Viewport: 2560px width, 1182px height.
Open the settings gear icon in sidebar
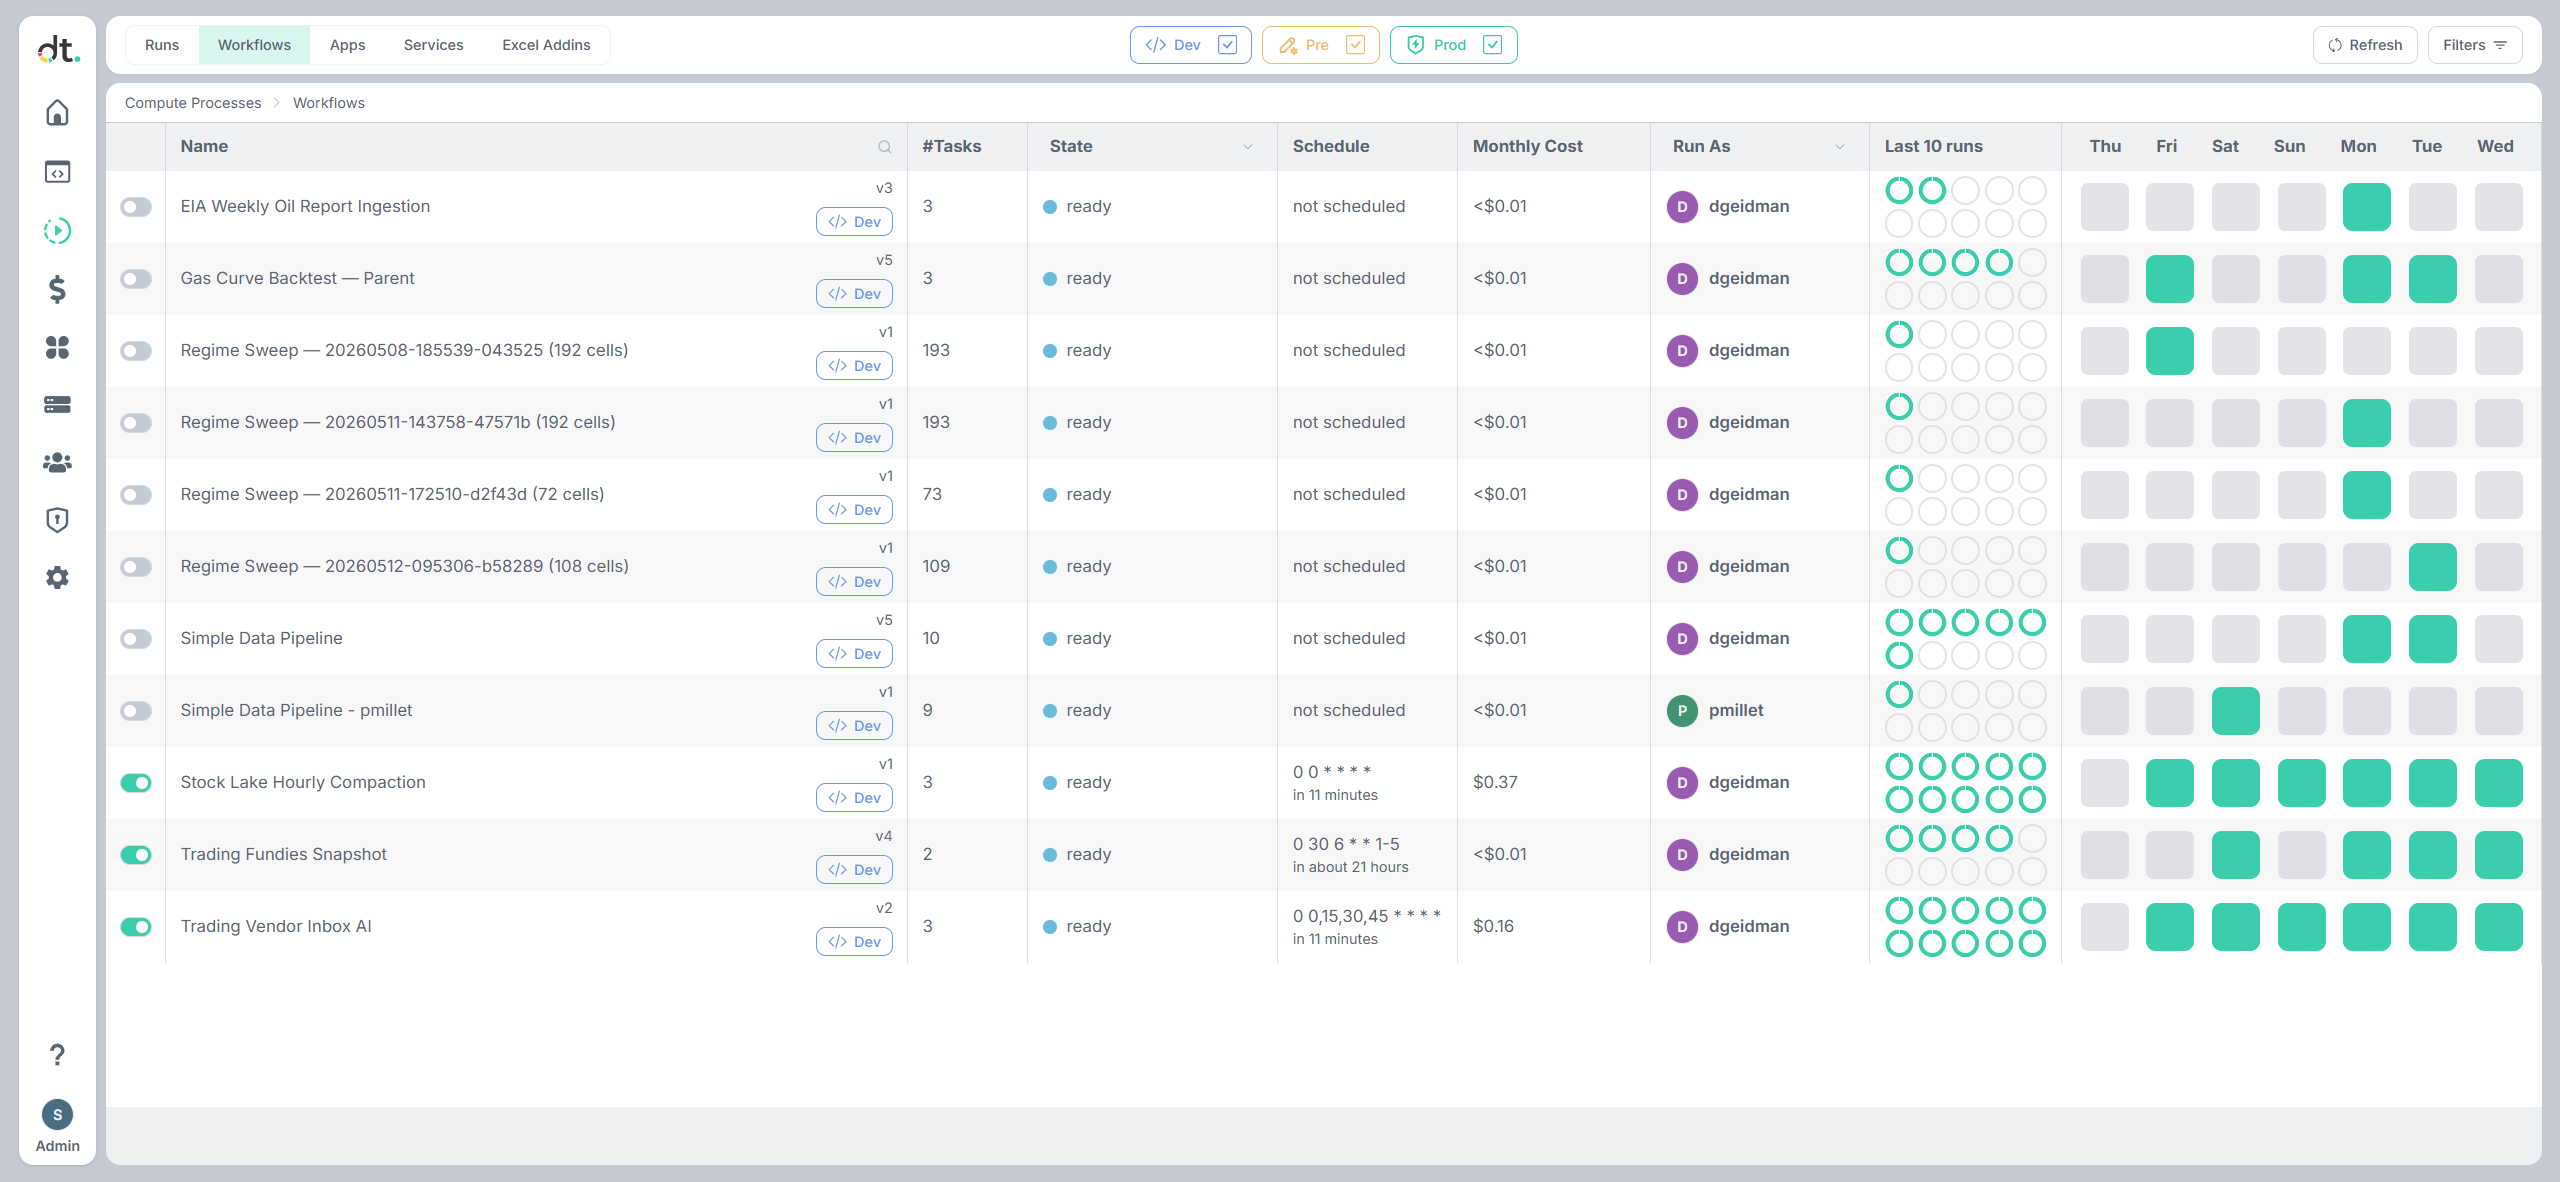(x=57, y=577)
